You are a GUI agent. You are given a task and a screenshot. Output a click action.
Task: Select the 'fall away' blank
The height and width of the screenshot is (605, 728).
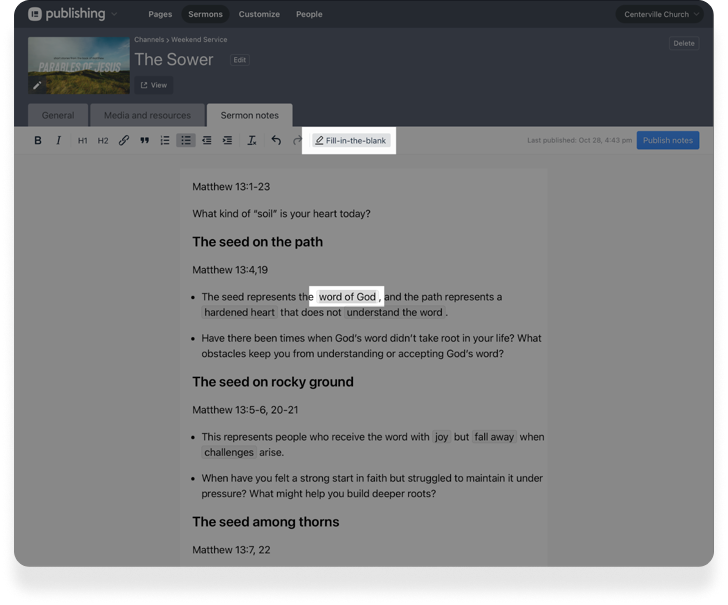(x=494, y=437)
